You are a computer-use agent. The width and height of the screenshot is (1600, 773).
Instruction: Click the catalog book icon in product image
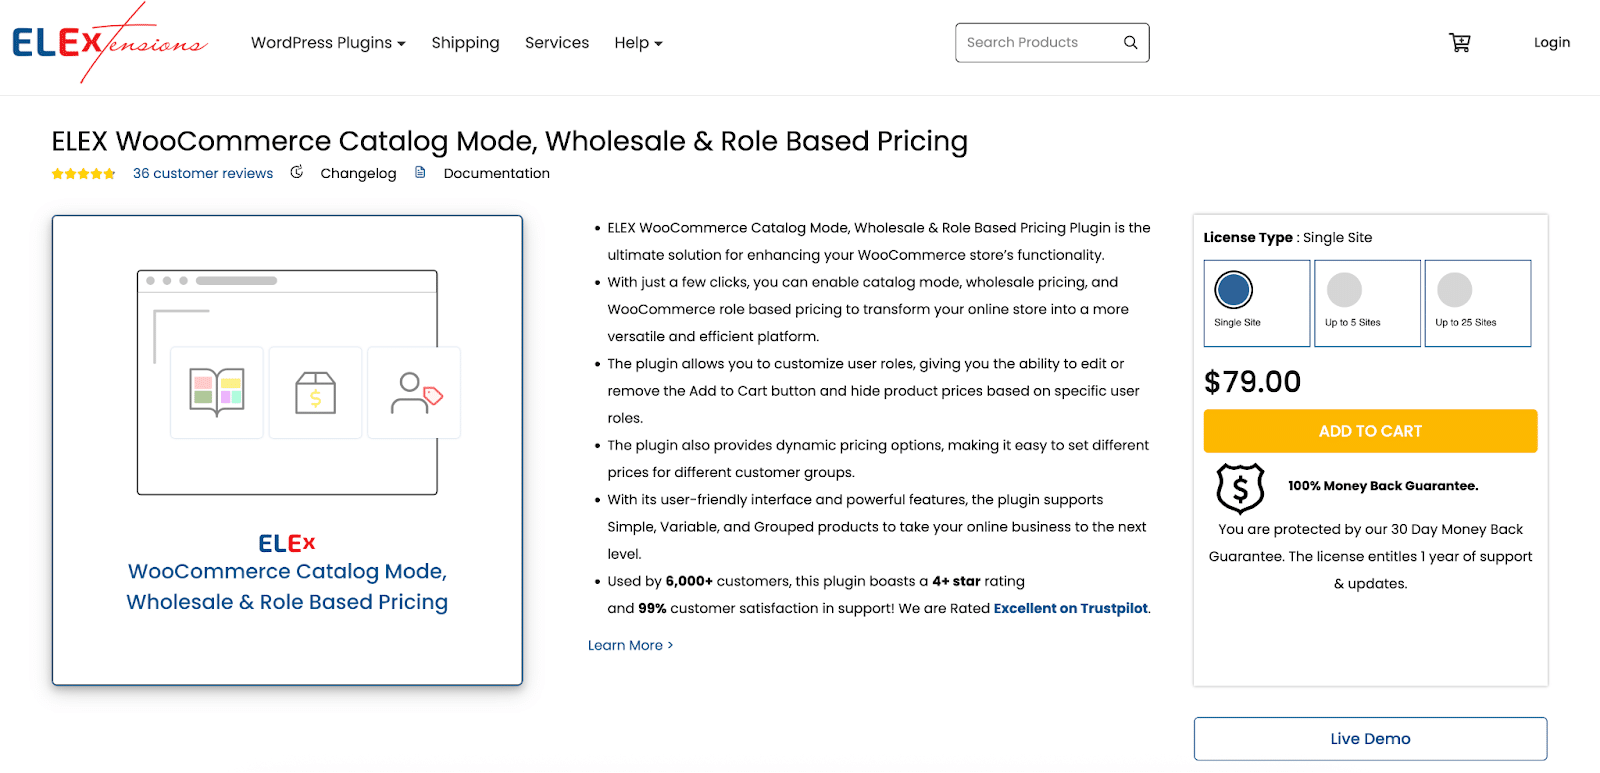click(x=217, y=392)
